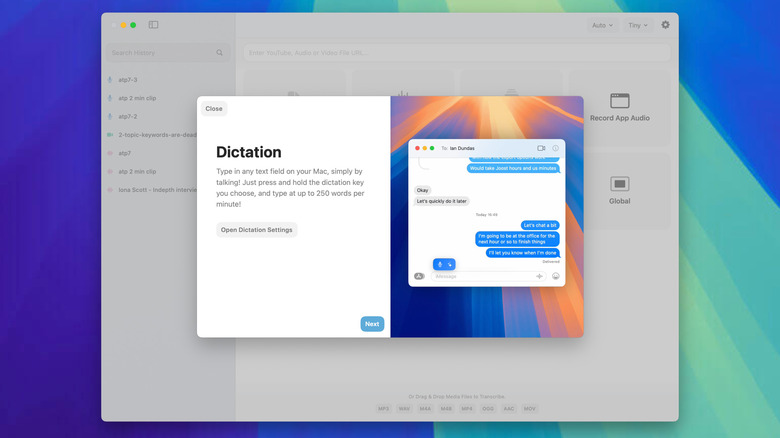Click the OGG format tag
The image size is (780, 438).
coord(488,409)
